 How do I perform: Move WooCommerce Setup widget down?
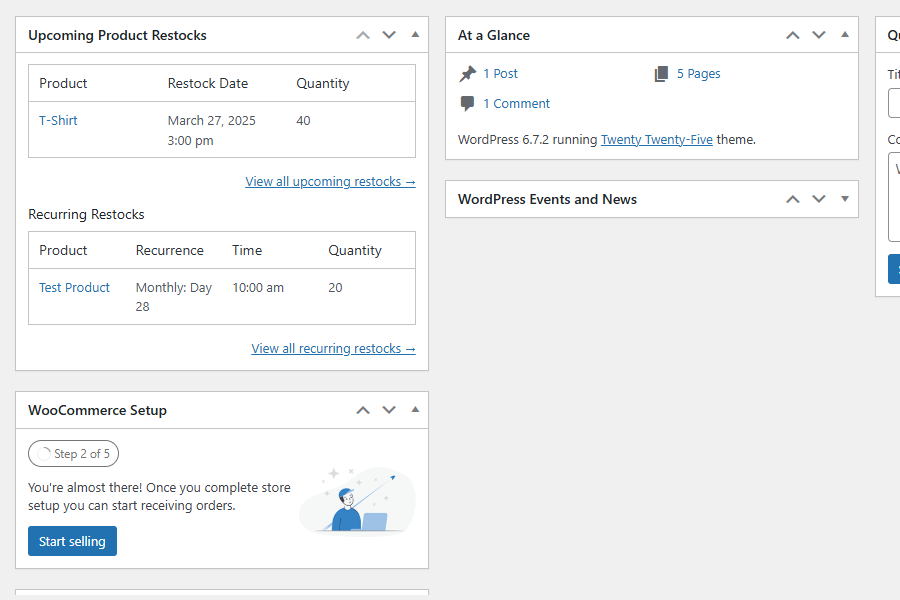pyautogui.click(x=389, y=410)
